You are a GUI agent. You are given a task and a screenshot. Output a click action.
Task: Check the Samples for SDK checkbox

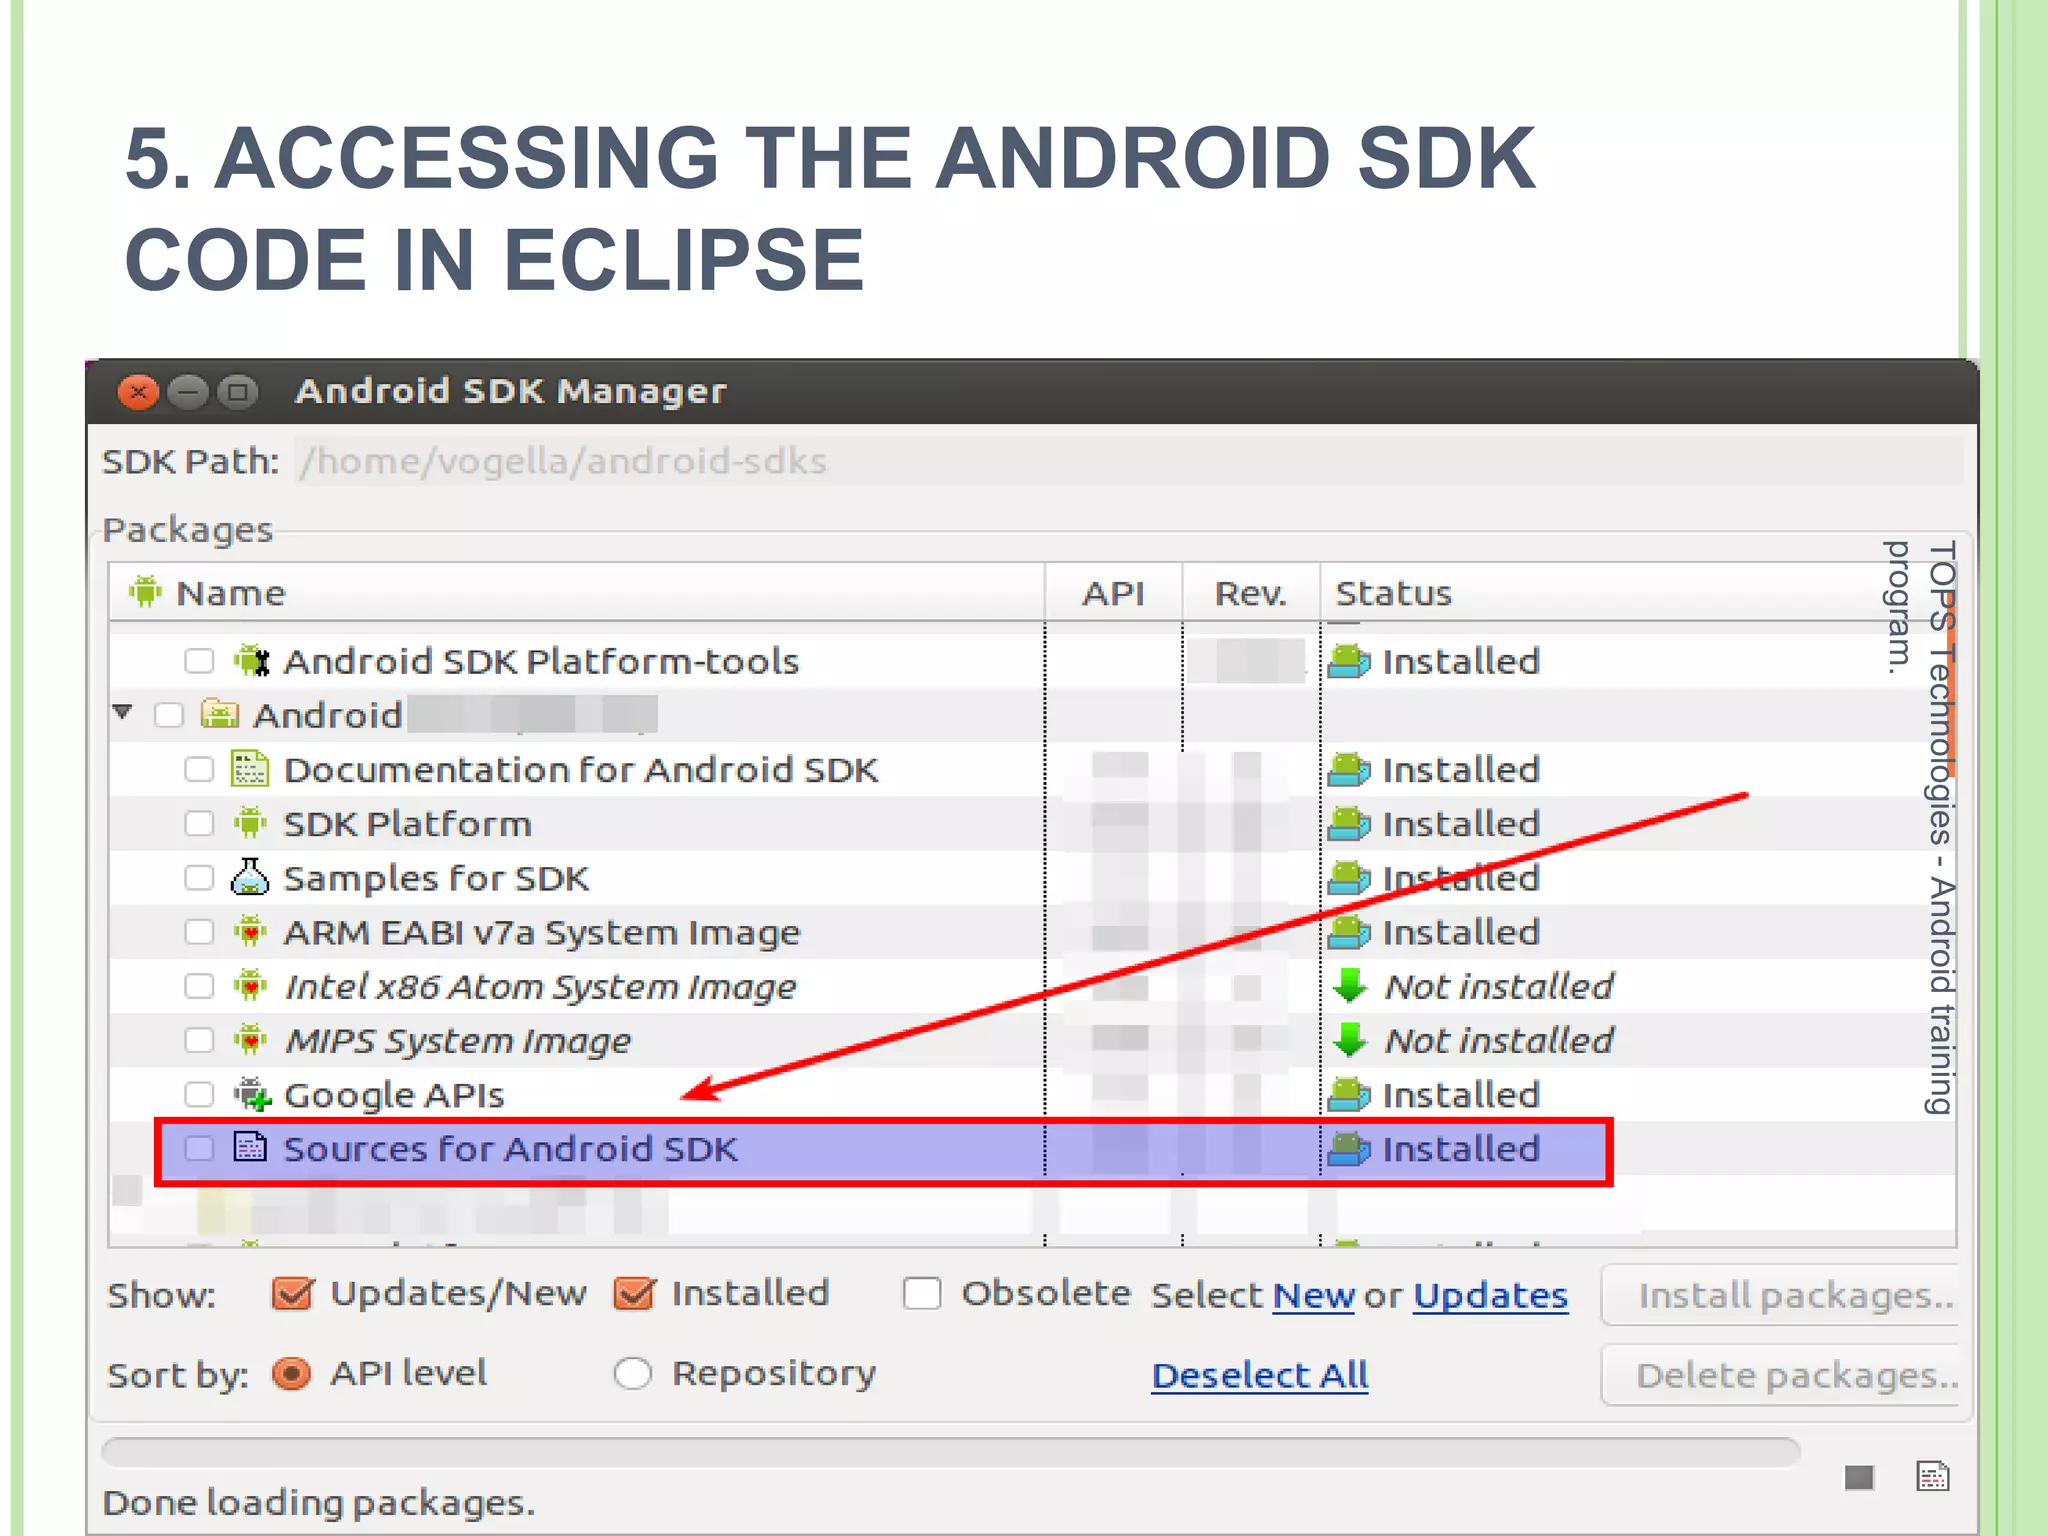[199, 877]
